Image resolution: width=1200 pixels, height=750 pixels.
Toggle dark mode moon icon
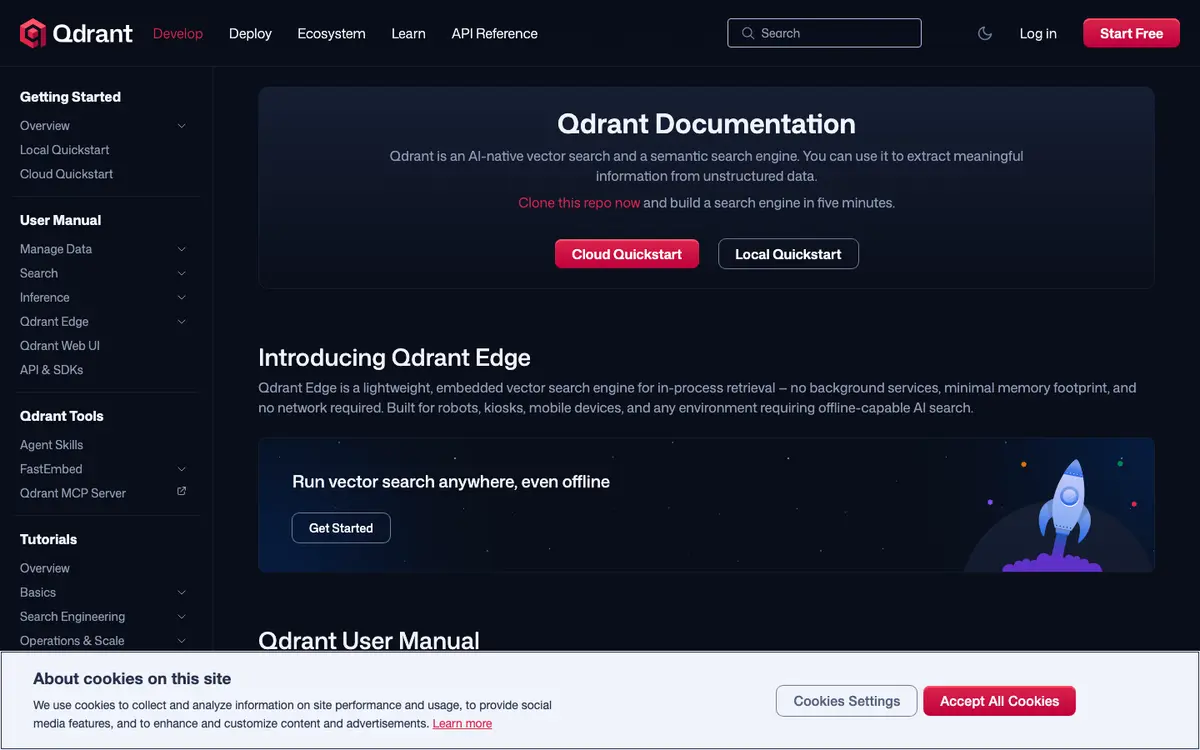[985, 33]
